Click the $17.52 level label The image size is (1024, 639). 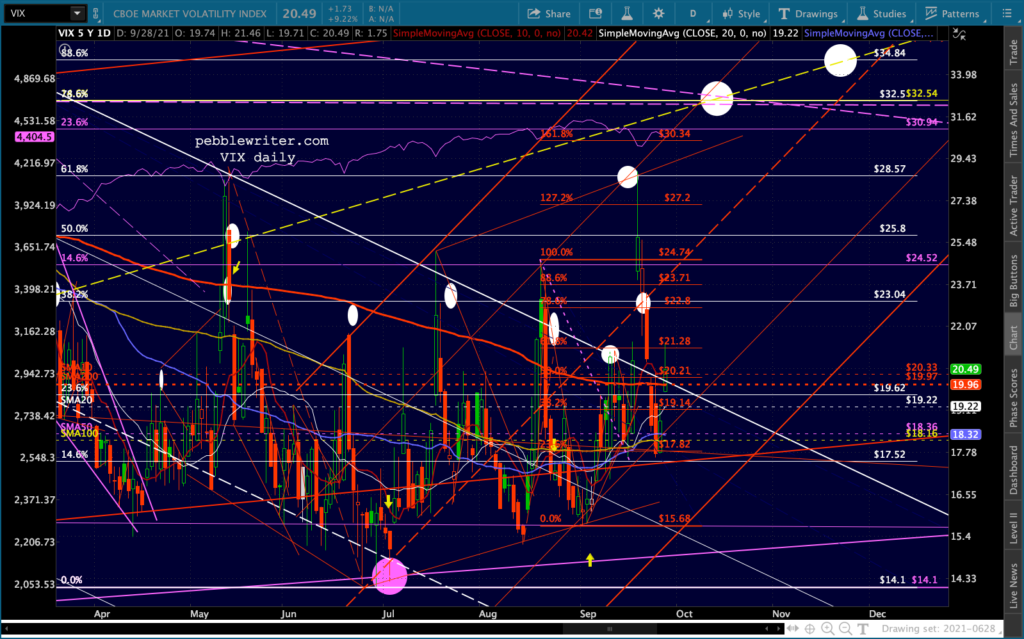pyautogui.click(x=889, y=454)
